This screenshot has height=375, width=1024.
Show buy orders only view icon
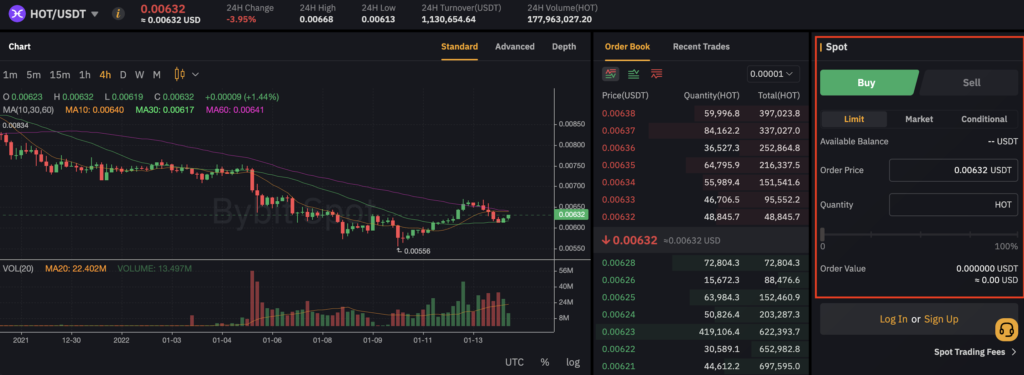[x=633, y=74]
